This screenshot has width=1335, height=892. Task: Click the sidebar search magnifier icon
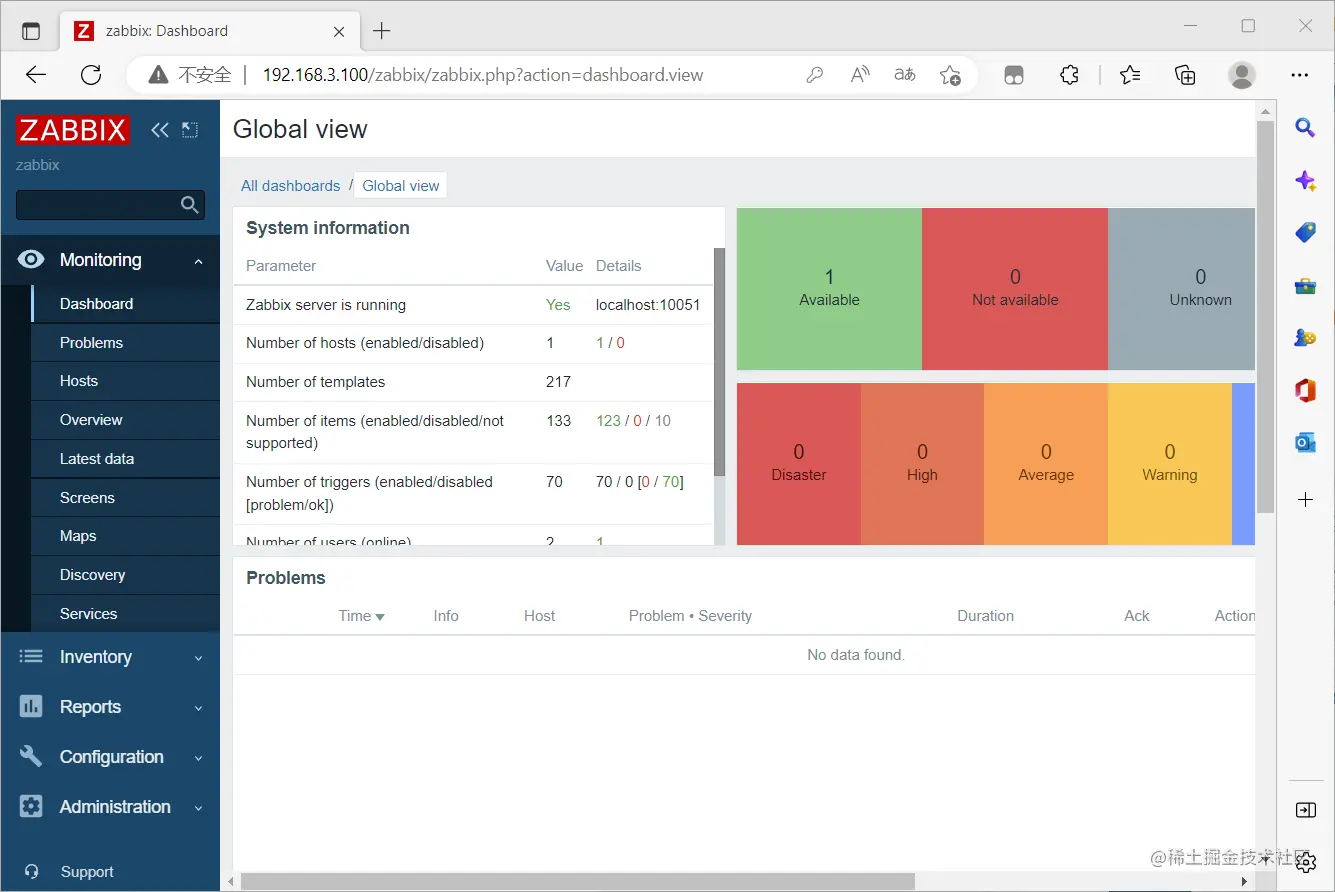pyautogui.click(x=189, y=205)
